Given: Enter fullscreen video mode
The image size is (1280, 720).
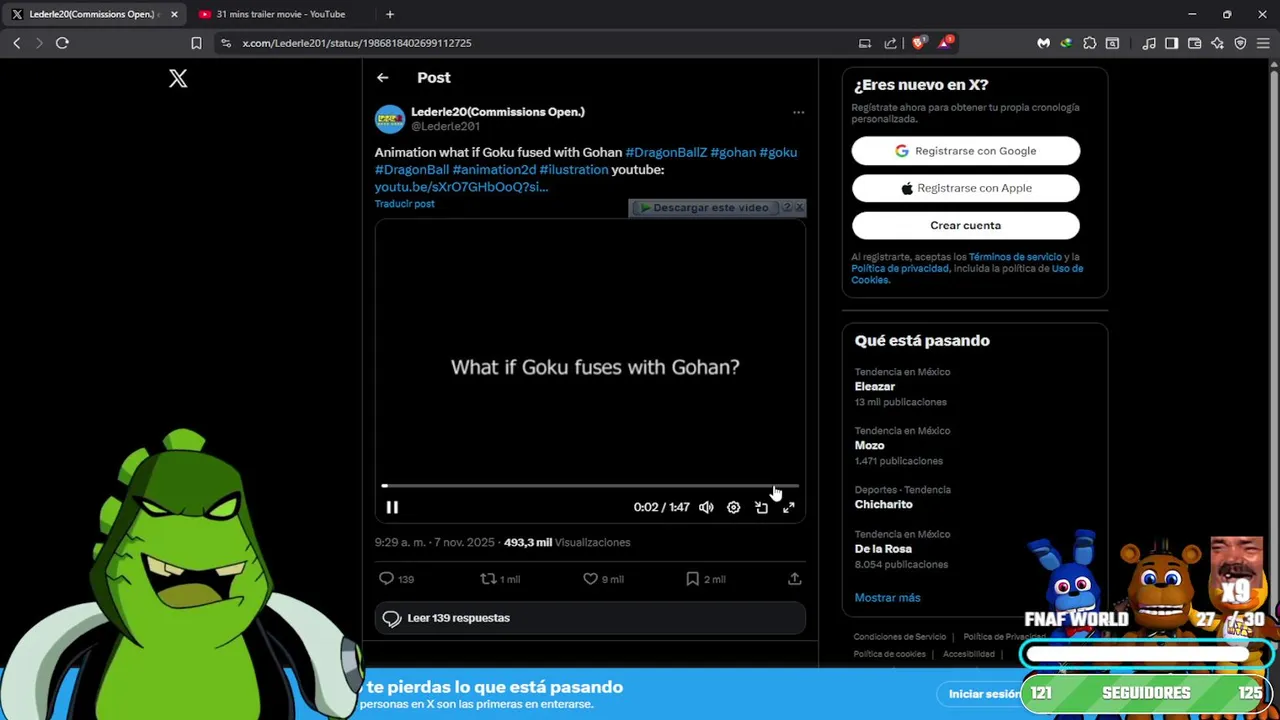Looking at the screenshot, I should (788, 507).
